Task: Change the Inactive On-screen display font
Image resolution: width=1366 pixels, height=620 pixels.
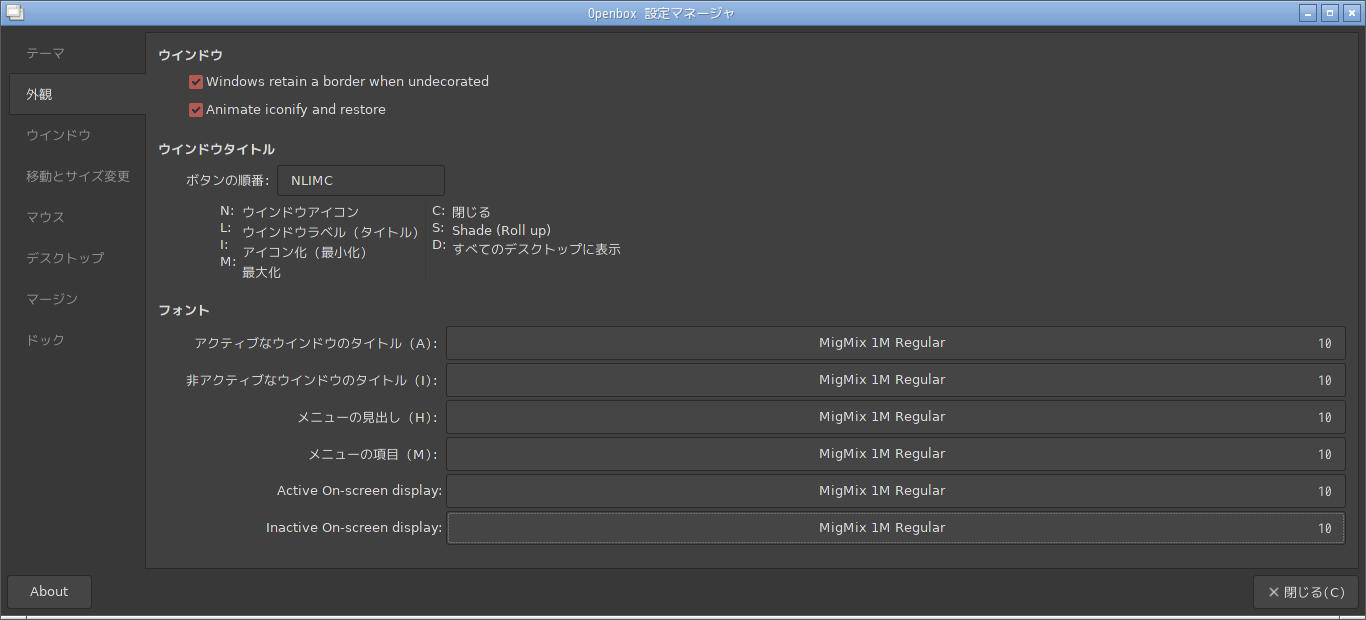Action: point(895,528)
